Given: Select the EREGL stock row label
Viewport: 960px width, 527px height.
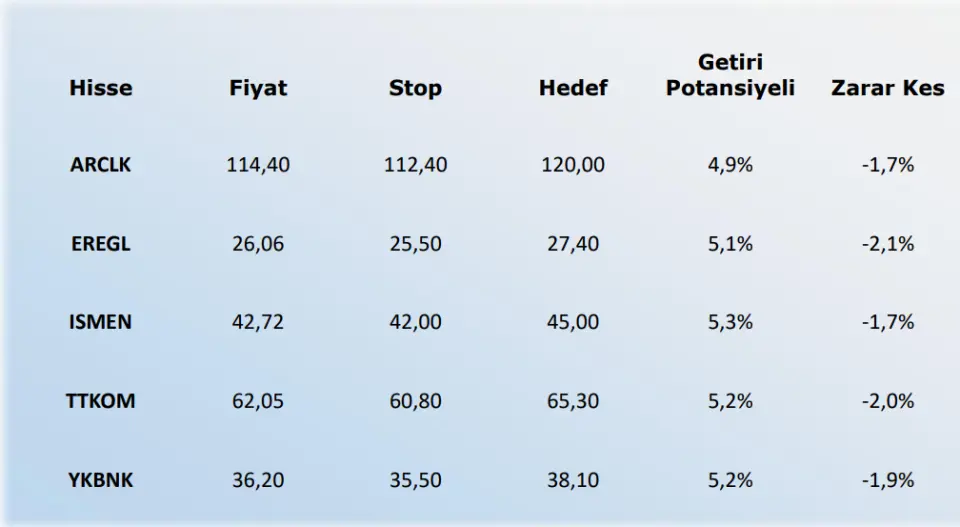Looking at the screenshot, I should [x=101, y=244].
